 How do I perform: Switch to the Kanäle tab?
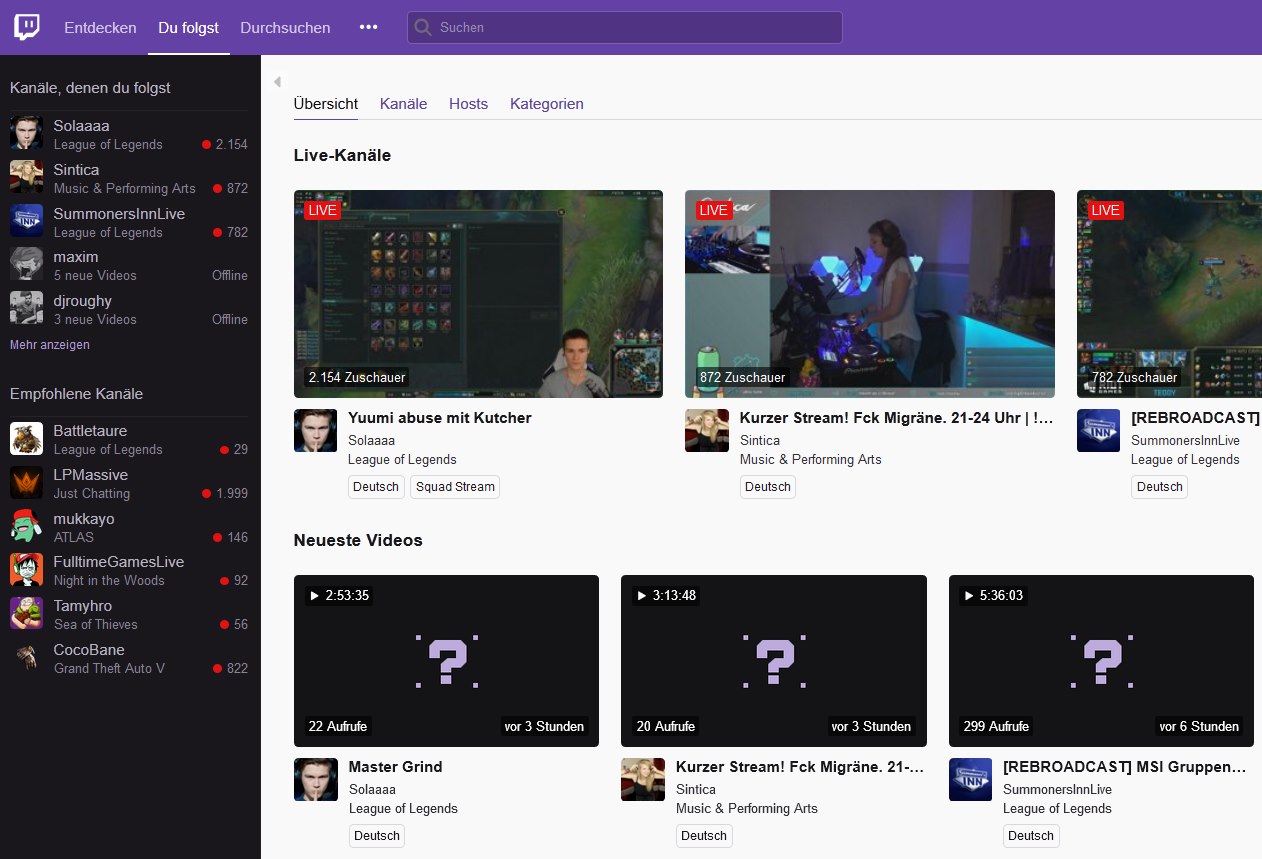[403, 104]
